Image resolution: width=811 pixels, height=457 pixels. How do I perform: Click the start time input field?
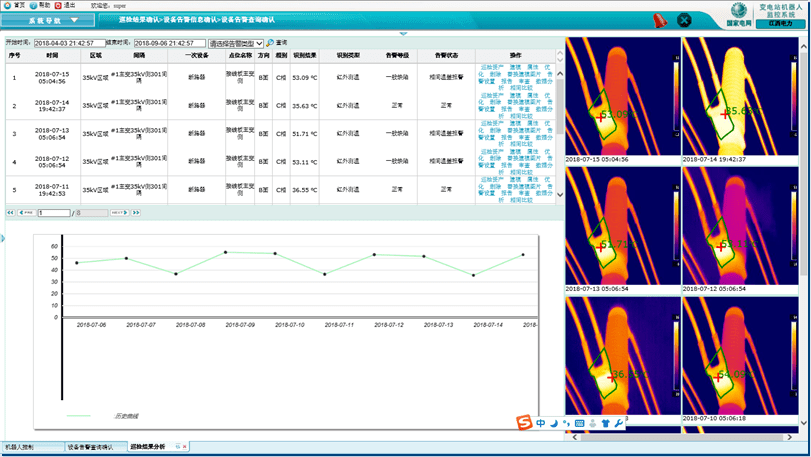pos(69,44)
